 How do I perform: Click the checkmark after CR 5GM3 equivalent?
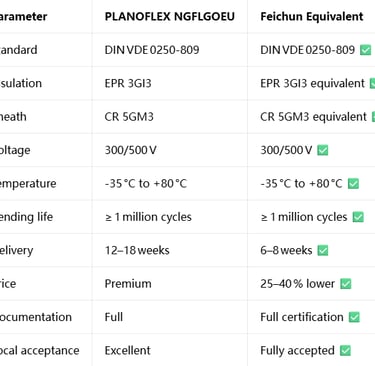tap(373, 117)
